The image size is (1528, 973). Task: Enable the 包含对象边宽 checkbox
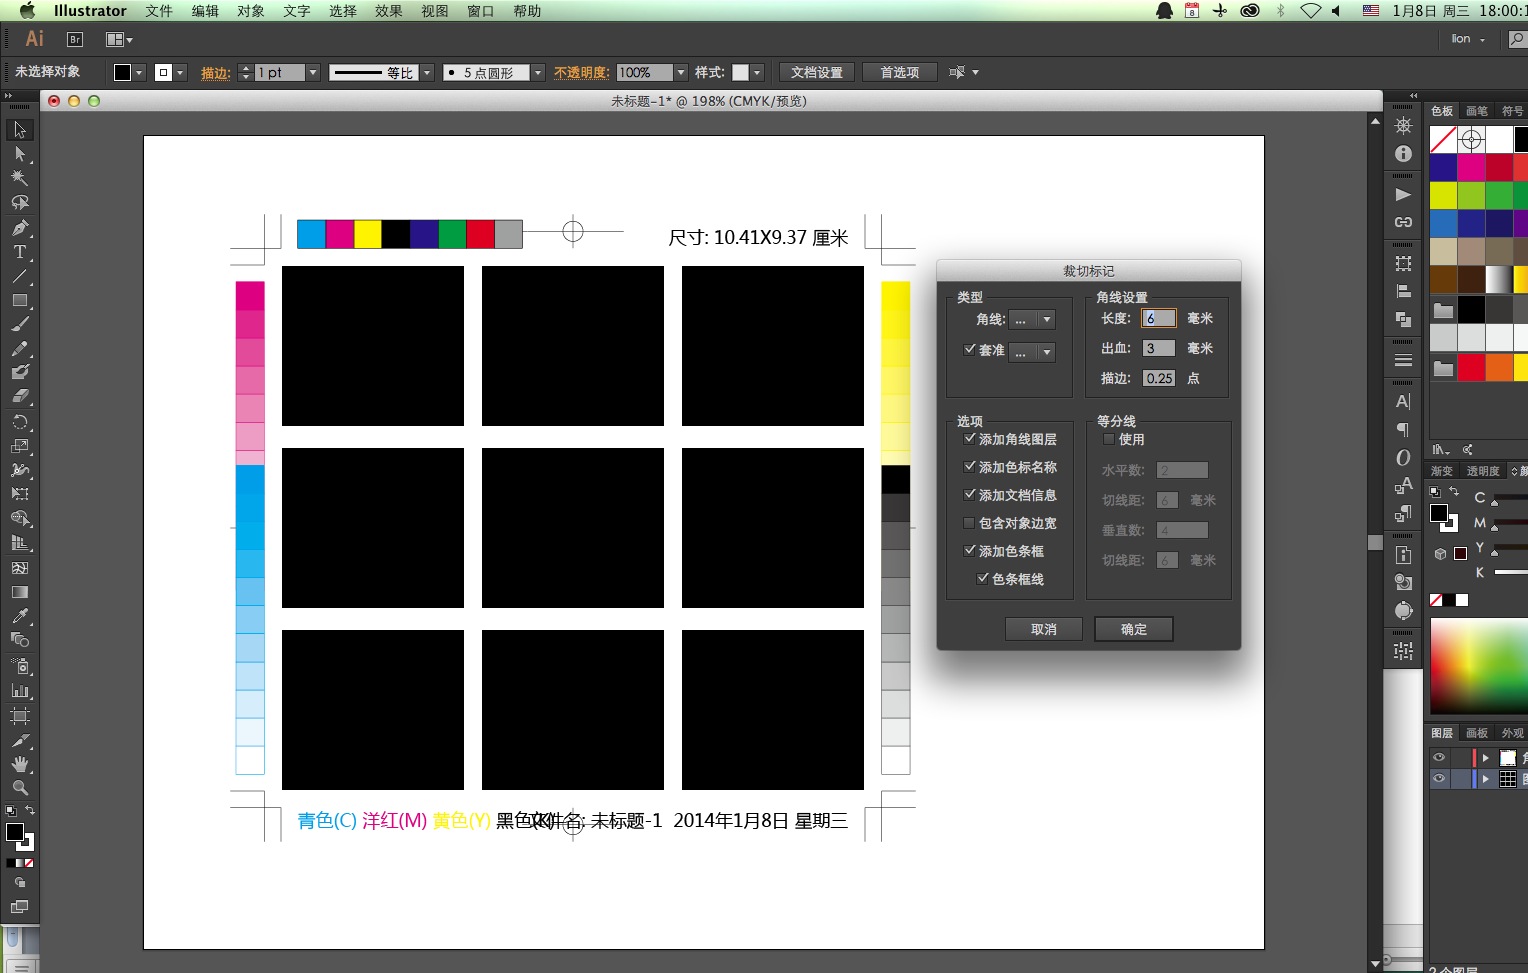pyautogui.click(x=969, y=523)
